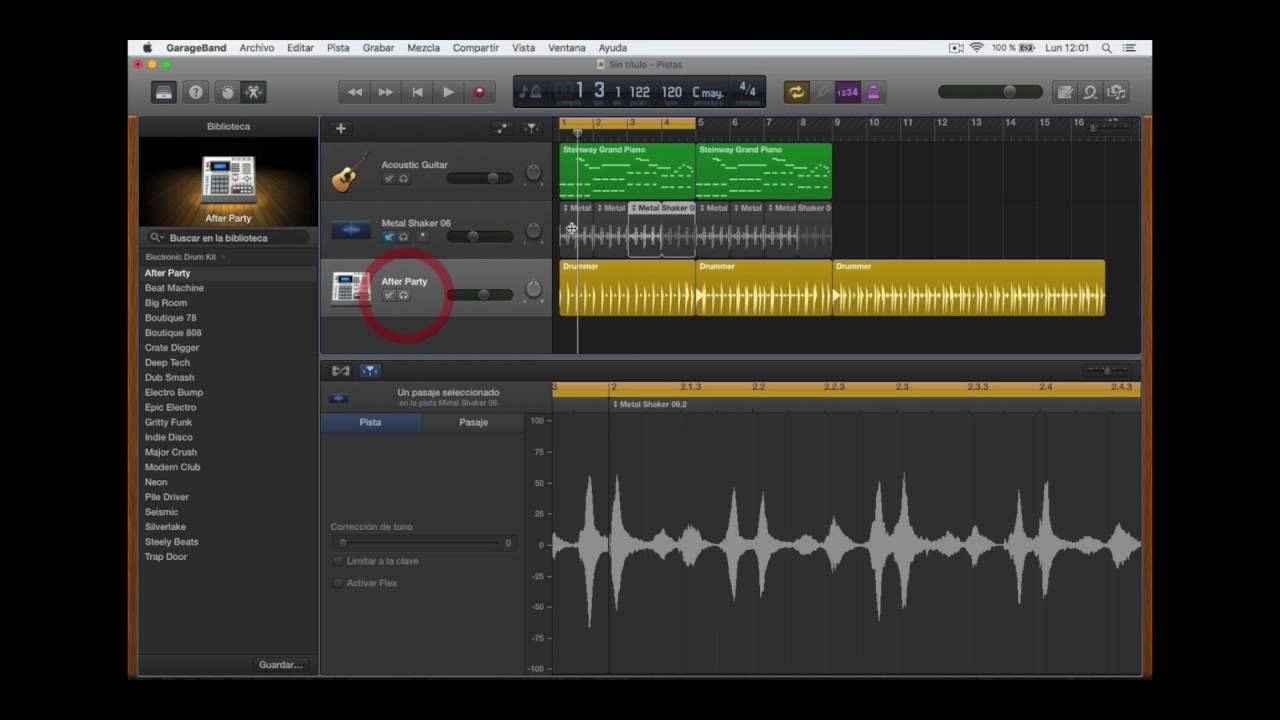
Task: Toggle the Editors scissors button
Action: [253, 92]
